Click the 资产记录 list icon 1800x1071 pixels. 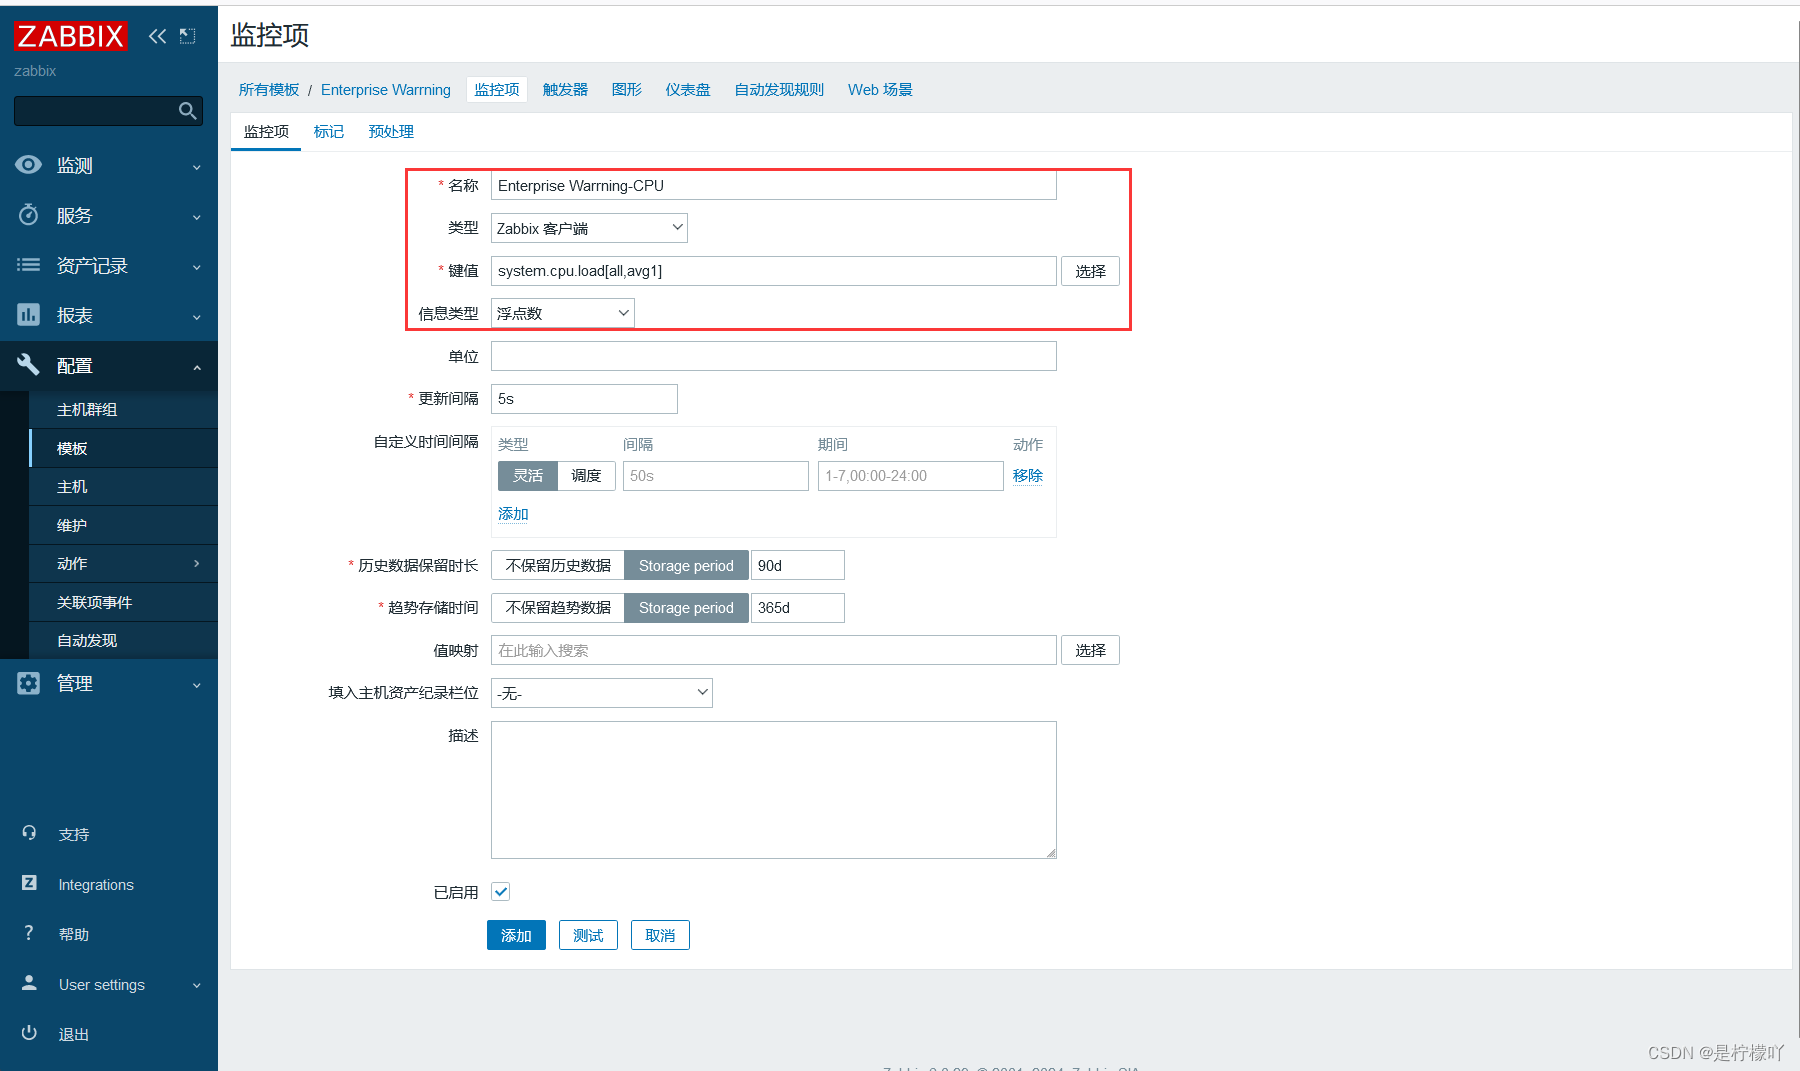pos(29,265)
